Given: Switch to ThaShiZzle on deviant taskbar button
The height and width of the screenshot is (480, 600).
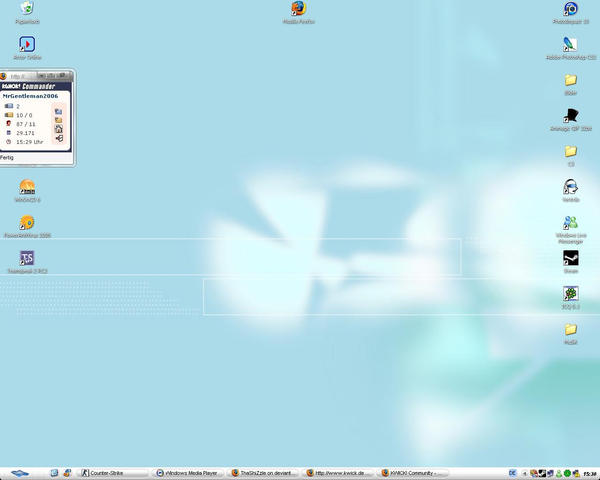Looking at the screenshot, I should (264, 473).
